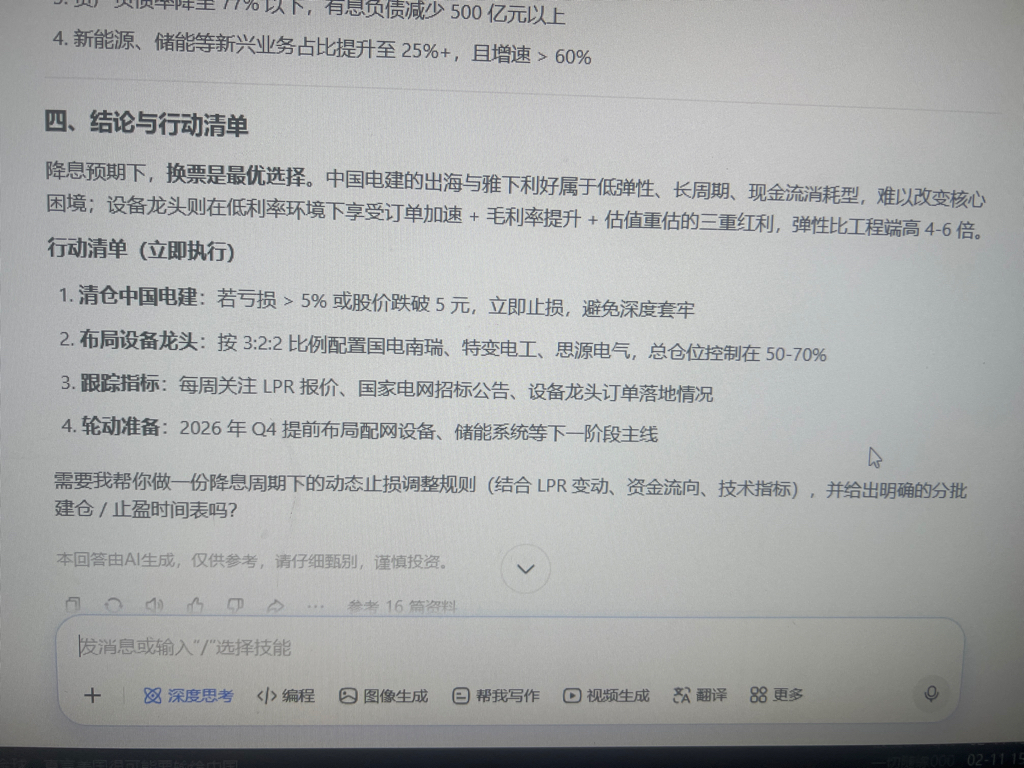Share the response with the arrow icon

[276, 606]
